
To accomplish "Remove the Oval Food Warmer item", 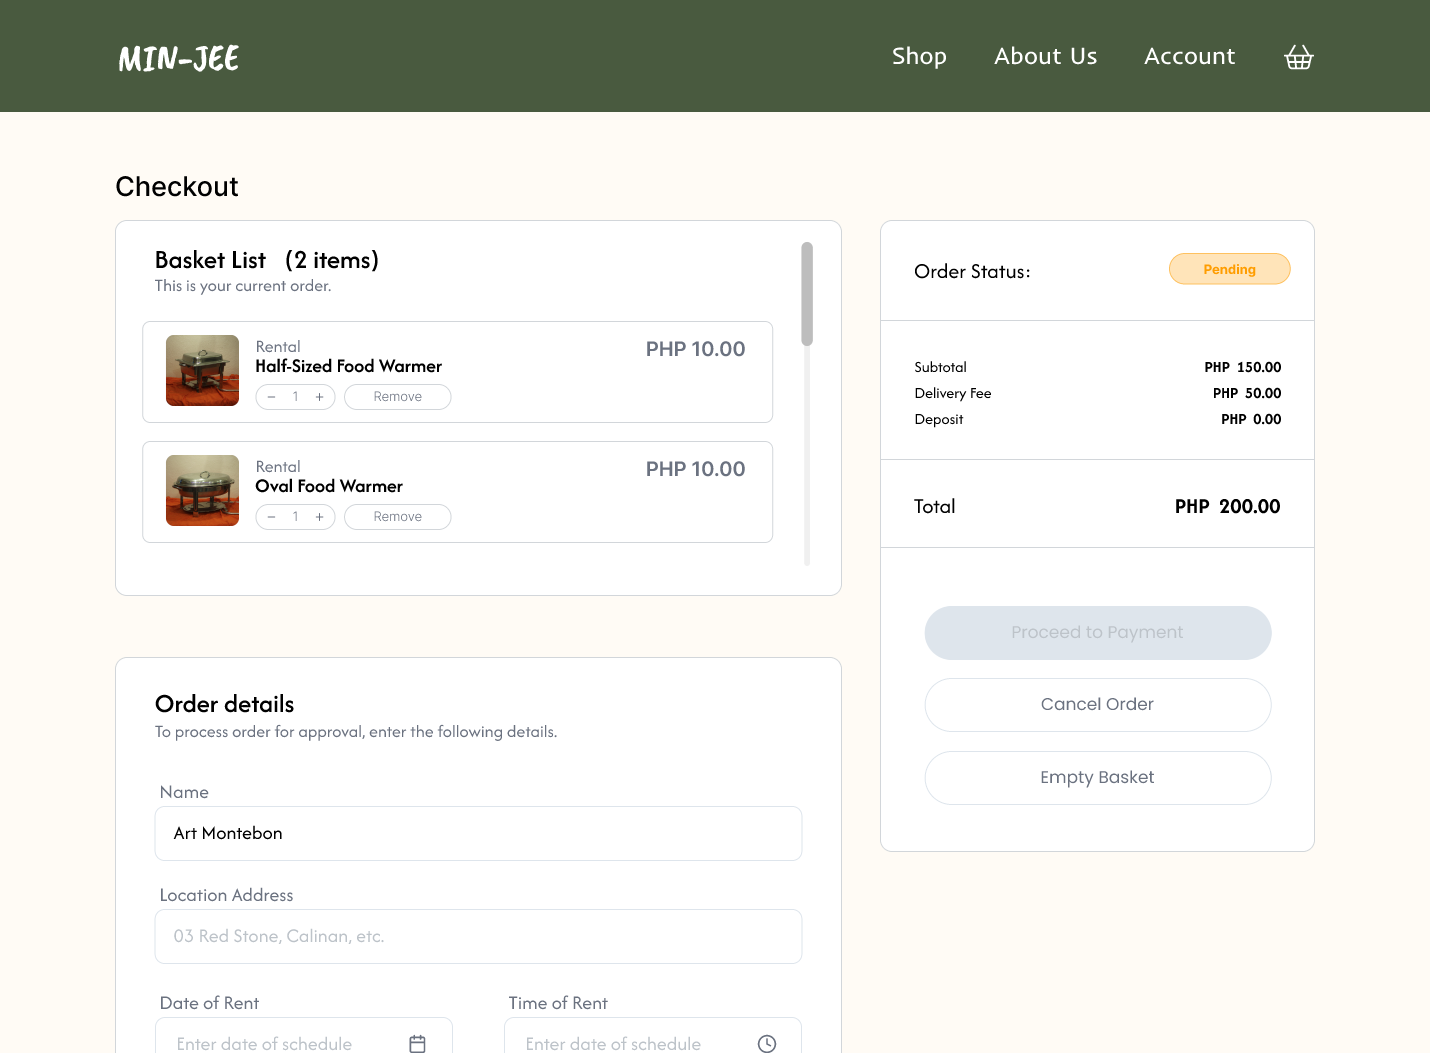I will (x=398, y=517).
